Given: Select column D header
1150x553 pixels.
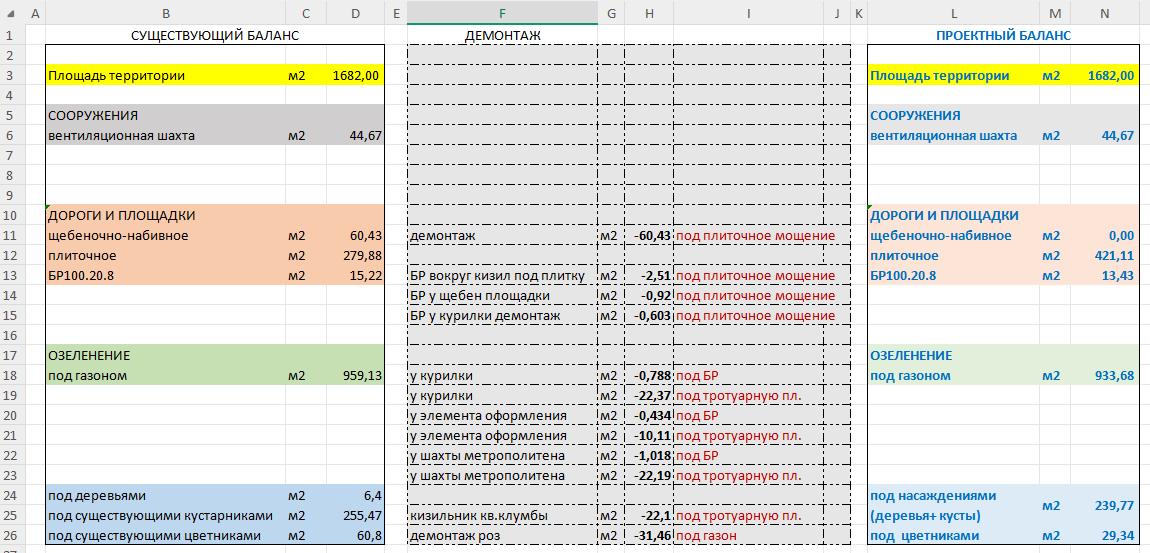Looking at the screenshot, I should 355,12.
